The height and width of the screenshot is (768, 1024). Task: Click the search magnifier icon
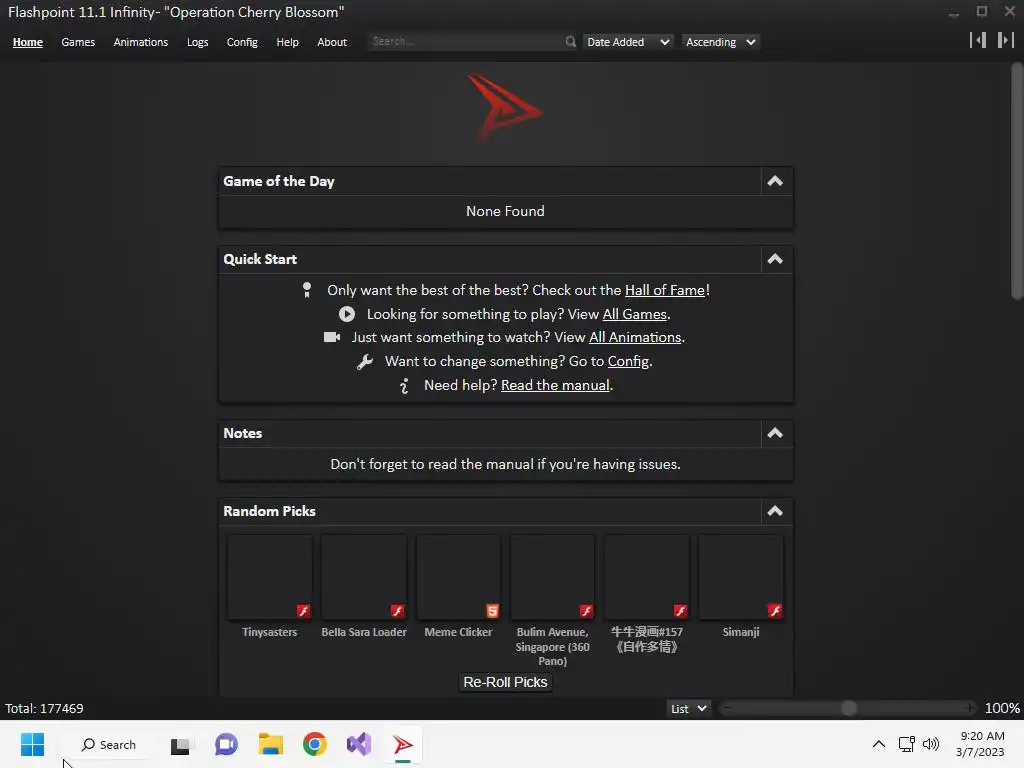[x=570, y=42]
